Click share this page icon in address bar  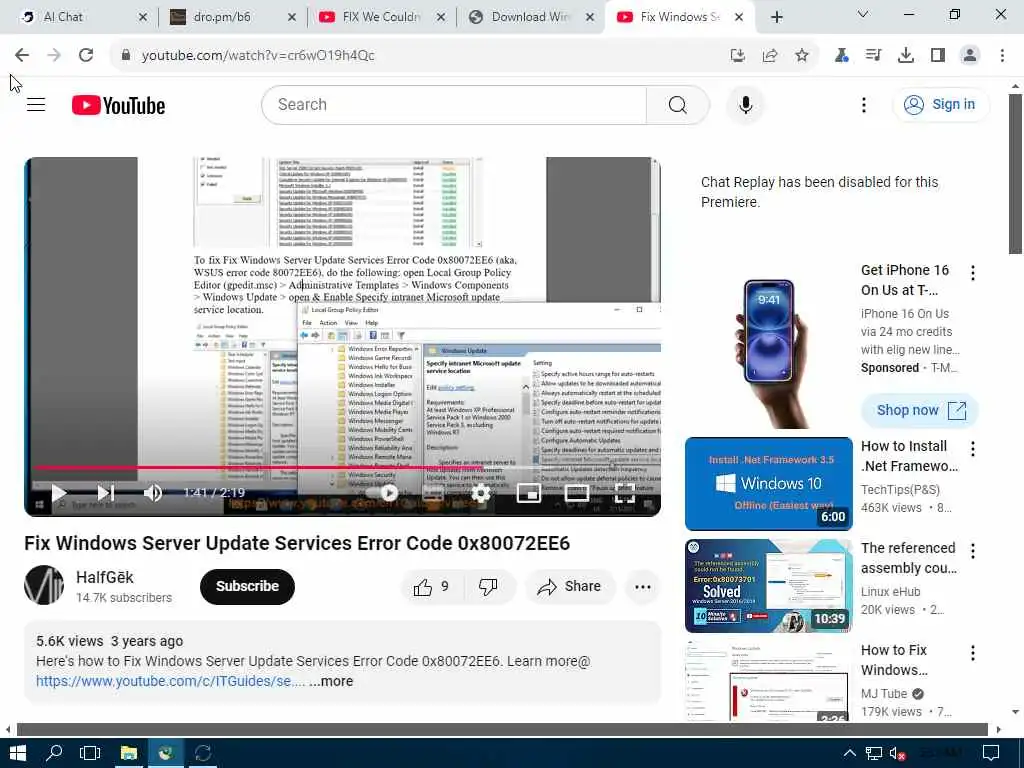pyautogui.click(x=770, y=56)
